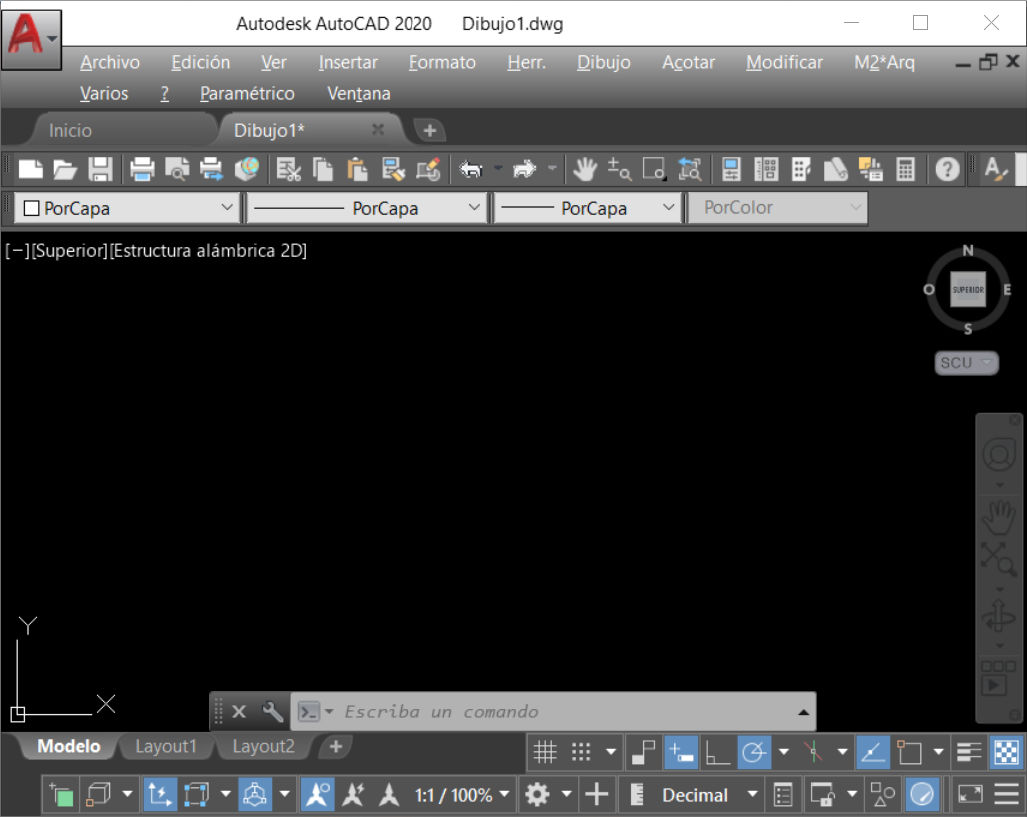This screenshot has width=1027, height=817.
Task: Click the Open folder icon
Action: coord(65,169)
